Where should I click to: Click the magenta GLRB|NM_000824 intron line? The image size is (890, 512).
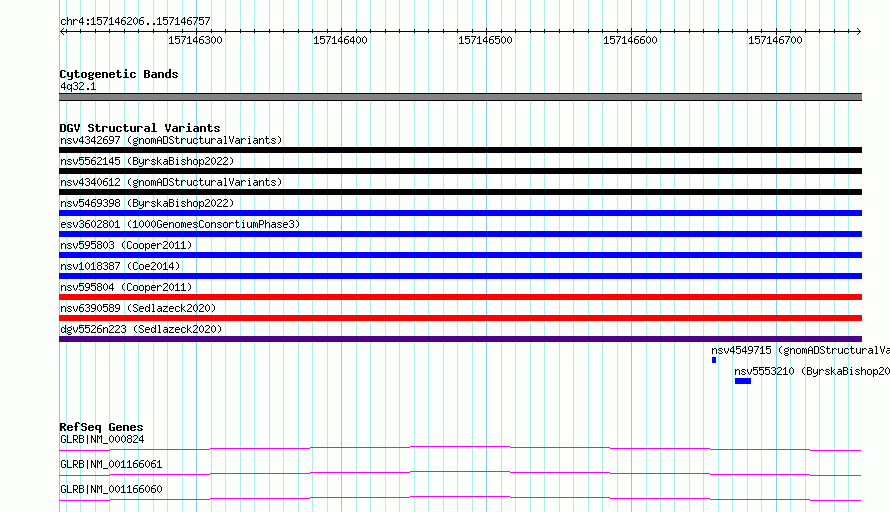tap(460, 448)
